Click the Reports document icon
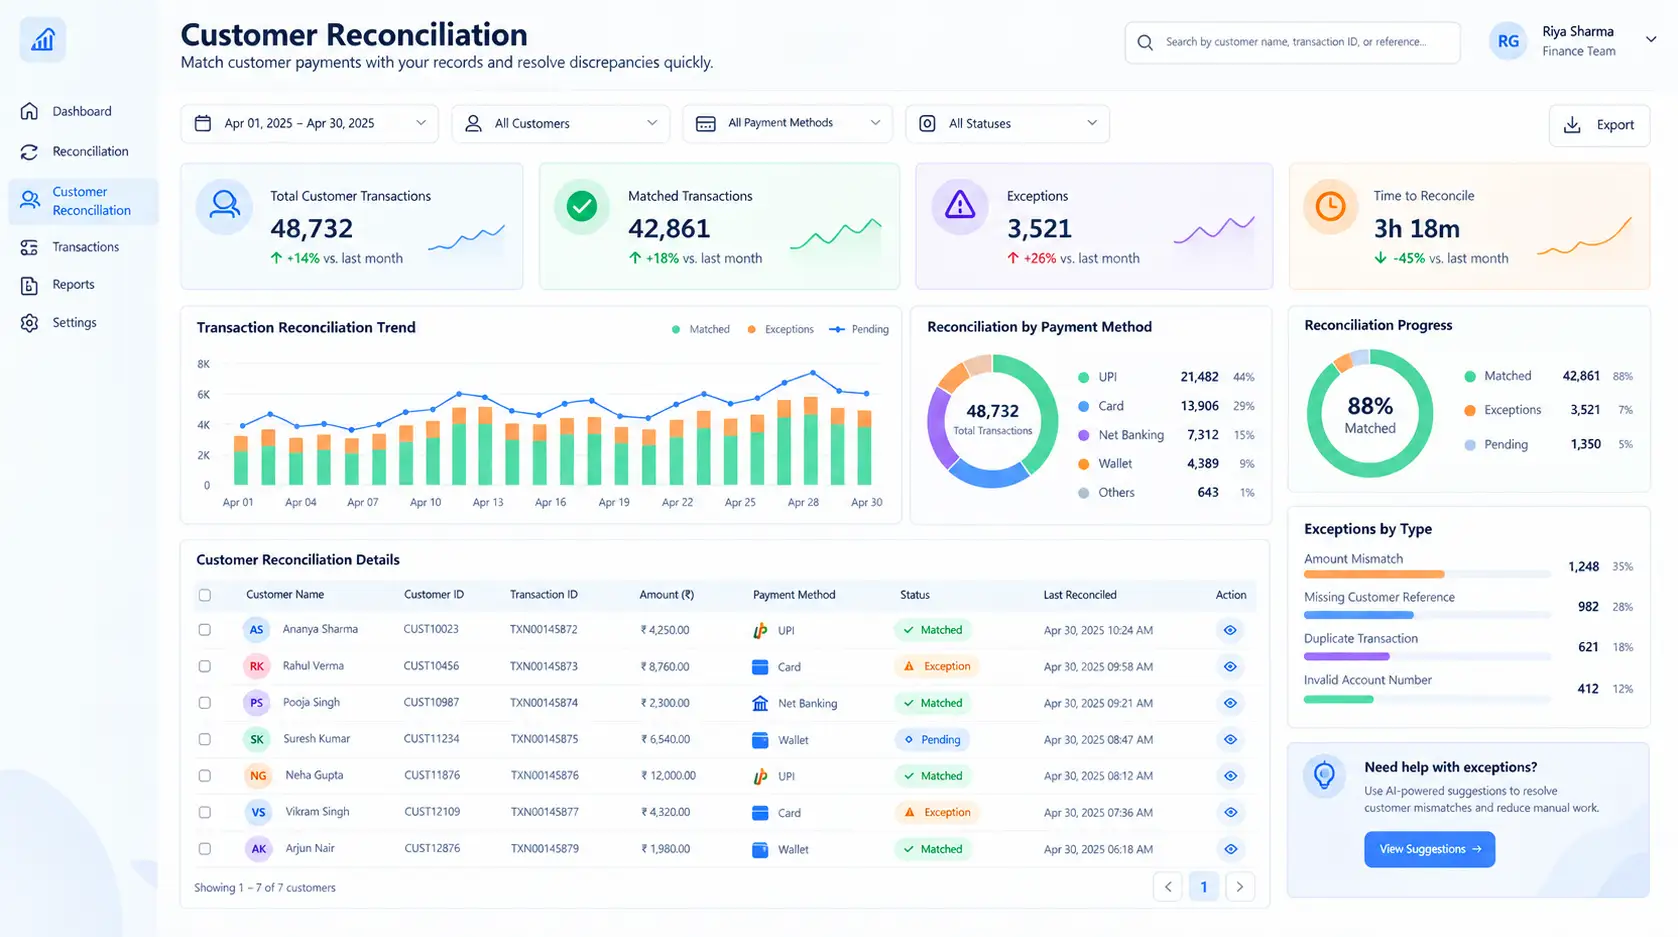The height and width of the screenshot is (937, 1678). [x=29, y=285]
